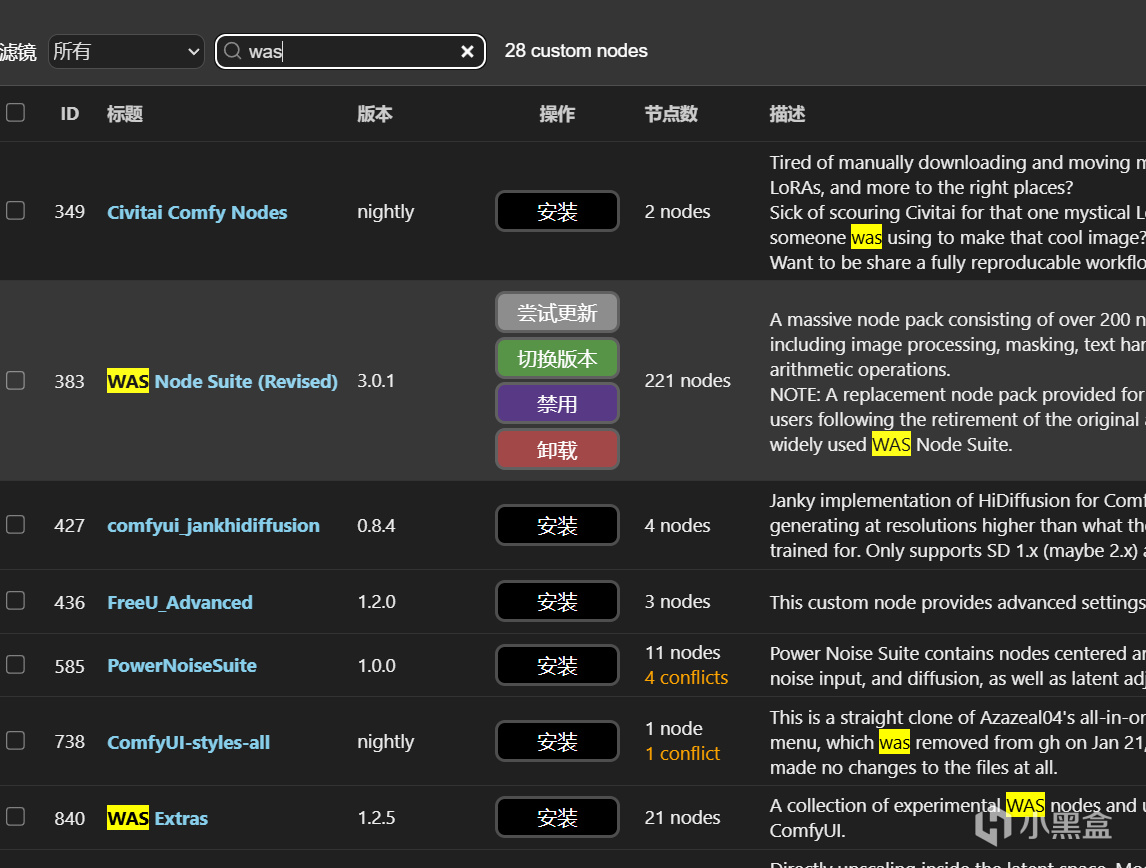The height and width of the screenshot is (868, 1146).
Task: Click '2 nodes' count for Civitai Comfy Nodes
Action: point(677,212)
